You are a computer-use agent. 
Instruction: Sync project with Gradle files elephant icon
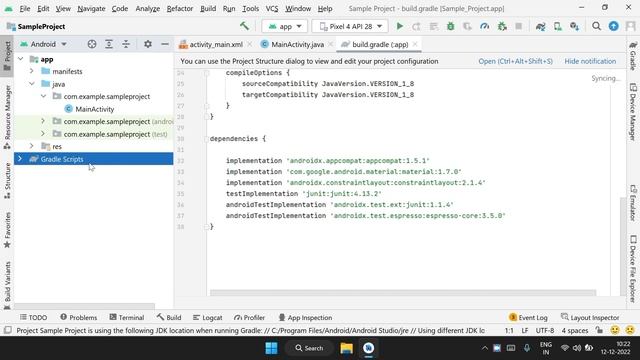540,26
